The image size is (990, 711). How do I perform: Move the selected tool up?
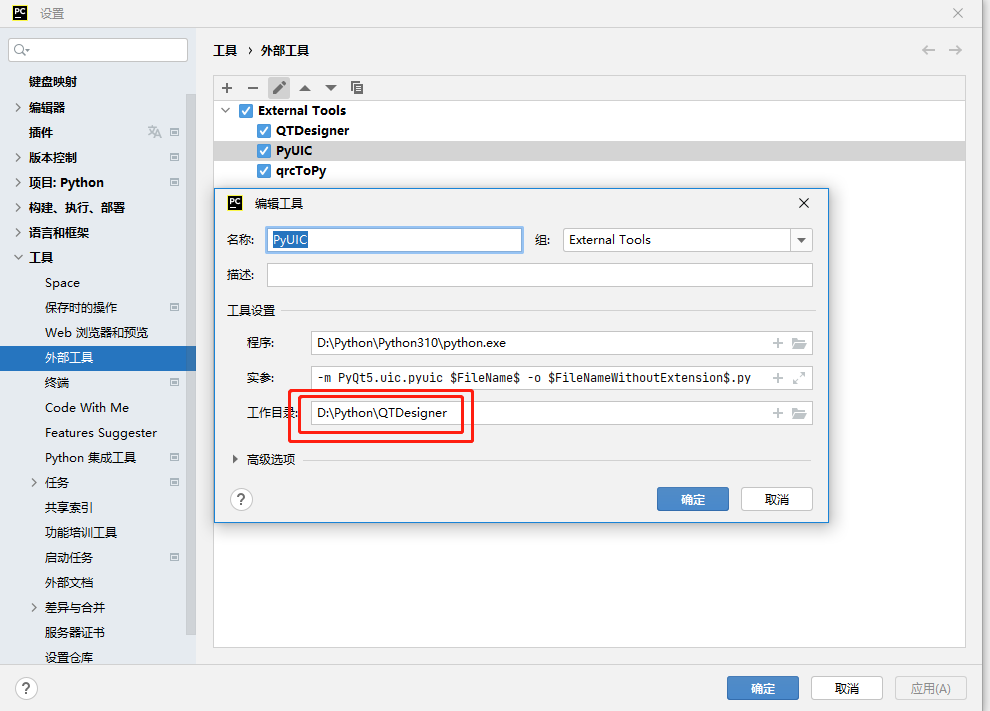coord(305,88)
